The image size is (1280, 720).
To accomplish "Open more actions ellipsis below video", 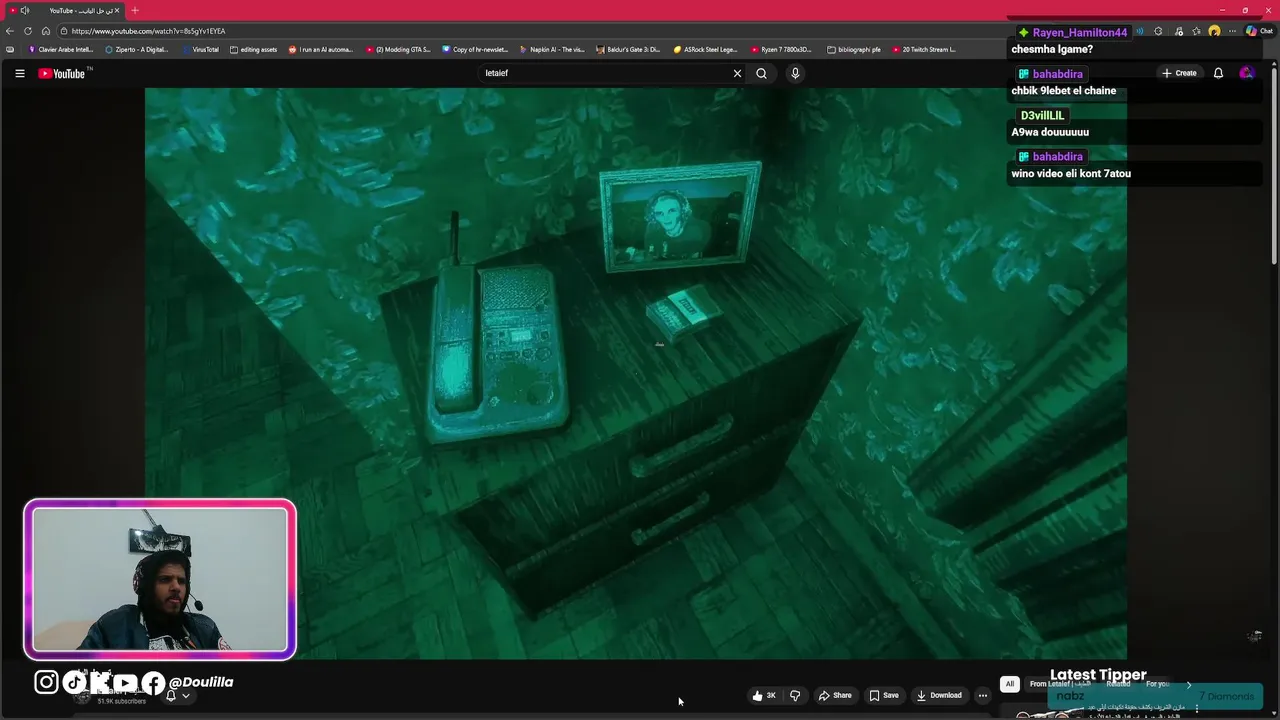I will click(983, 695).
